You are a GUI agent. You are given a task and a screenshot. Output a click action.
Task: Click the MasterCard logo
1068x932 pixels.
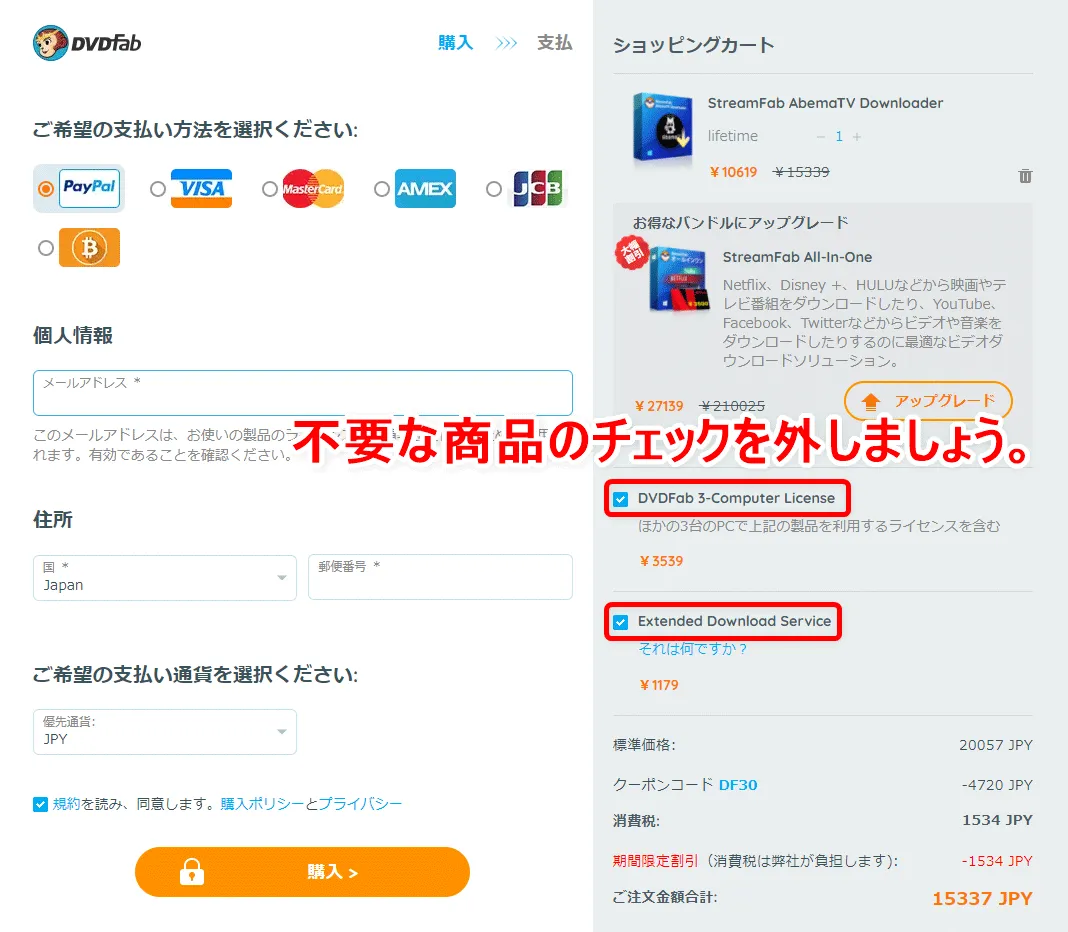pyautogui.click(x=313, y=188)
